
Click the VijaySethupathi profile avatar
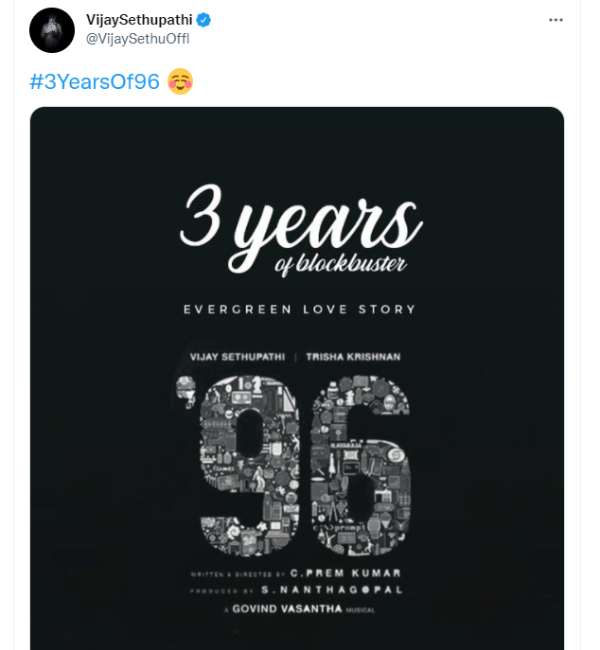(x=52, y=30)
